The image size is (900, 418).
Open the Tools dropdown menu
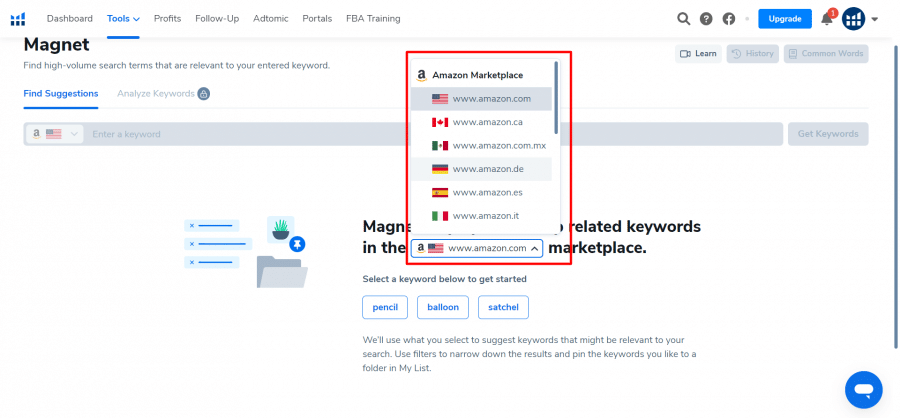[x=123, y=18]
